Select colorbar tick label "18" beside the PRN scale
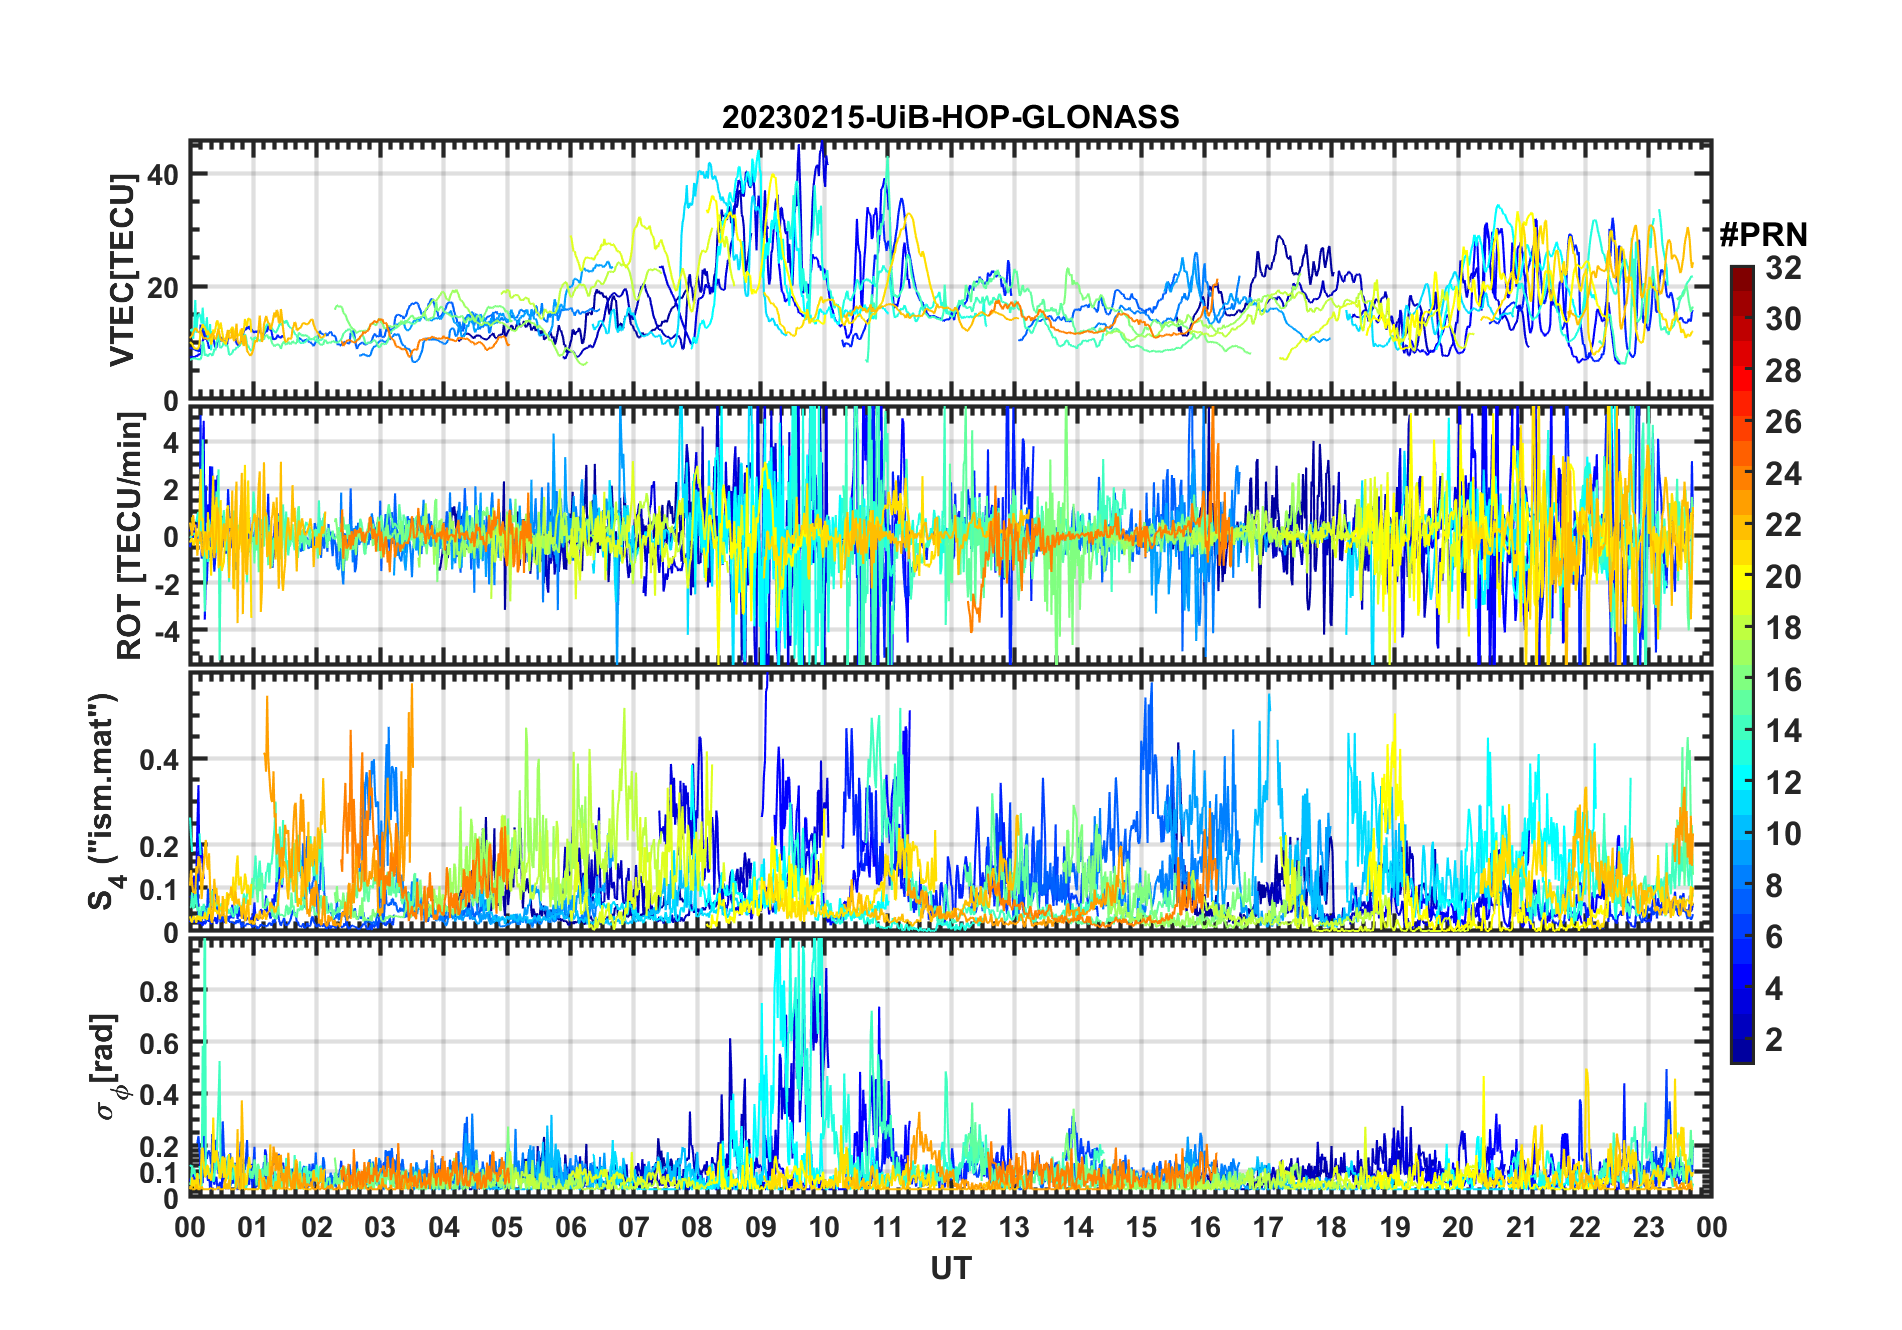The width and height of the screenshot is (1902, 1330). point(1783,628)
